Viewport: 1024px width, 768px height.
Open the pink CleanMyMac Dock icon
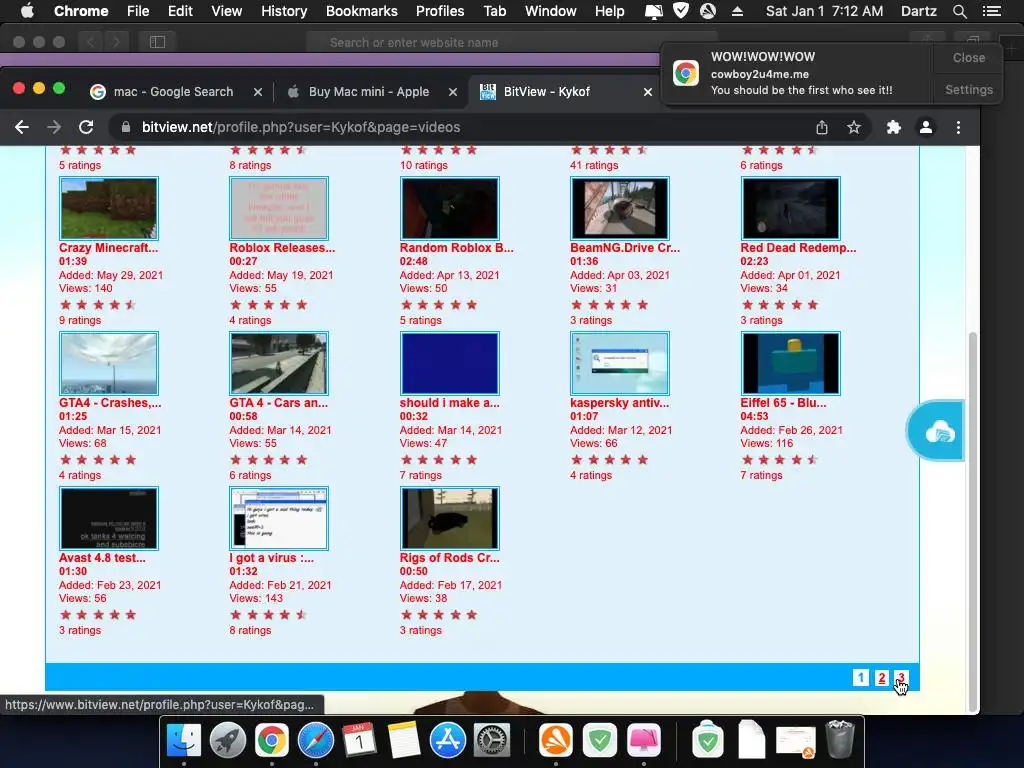tap(644, 741)
